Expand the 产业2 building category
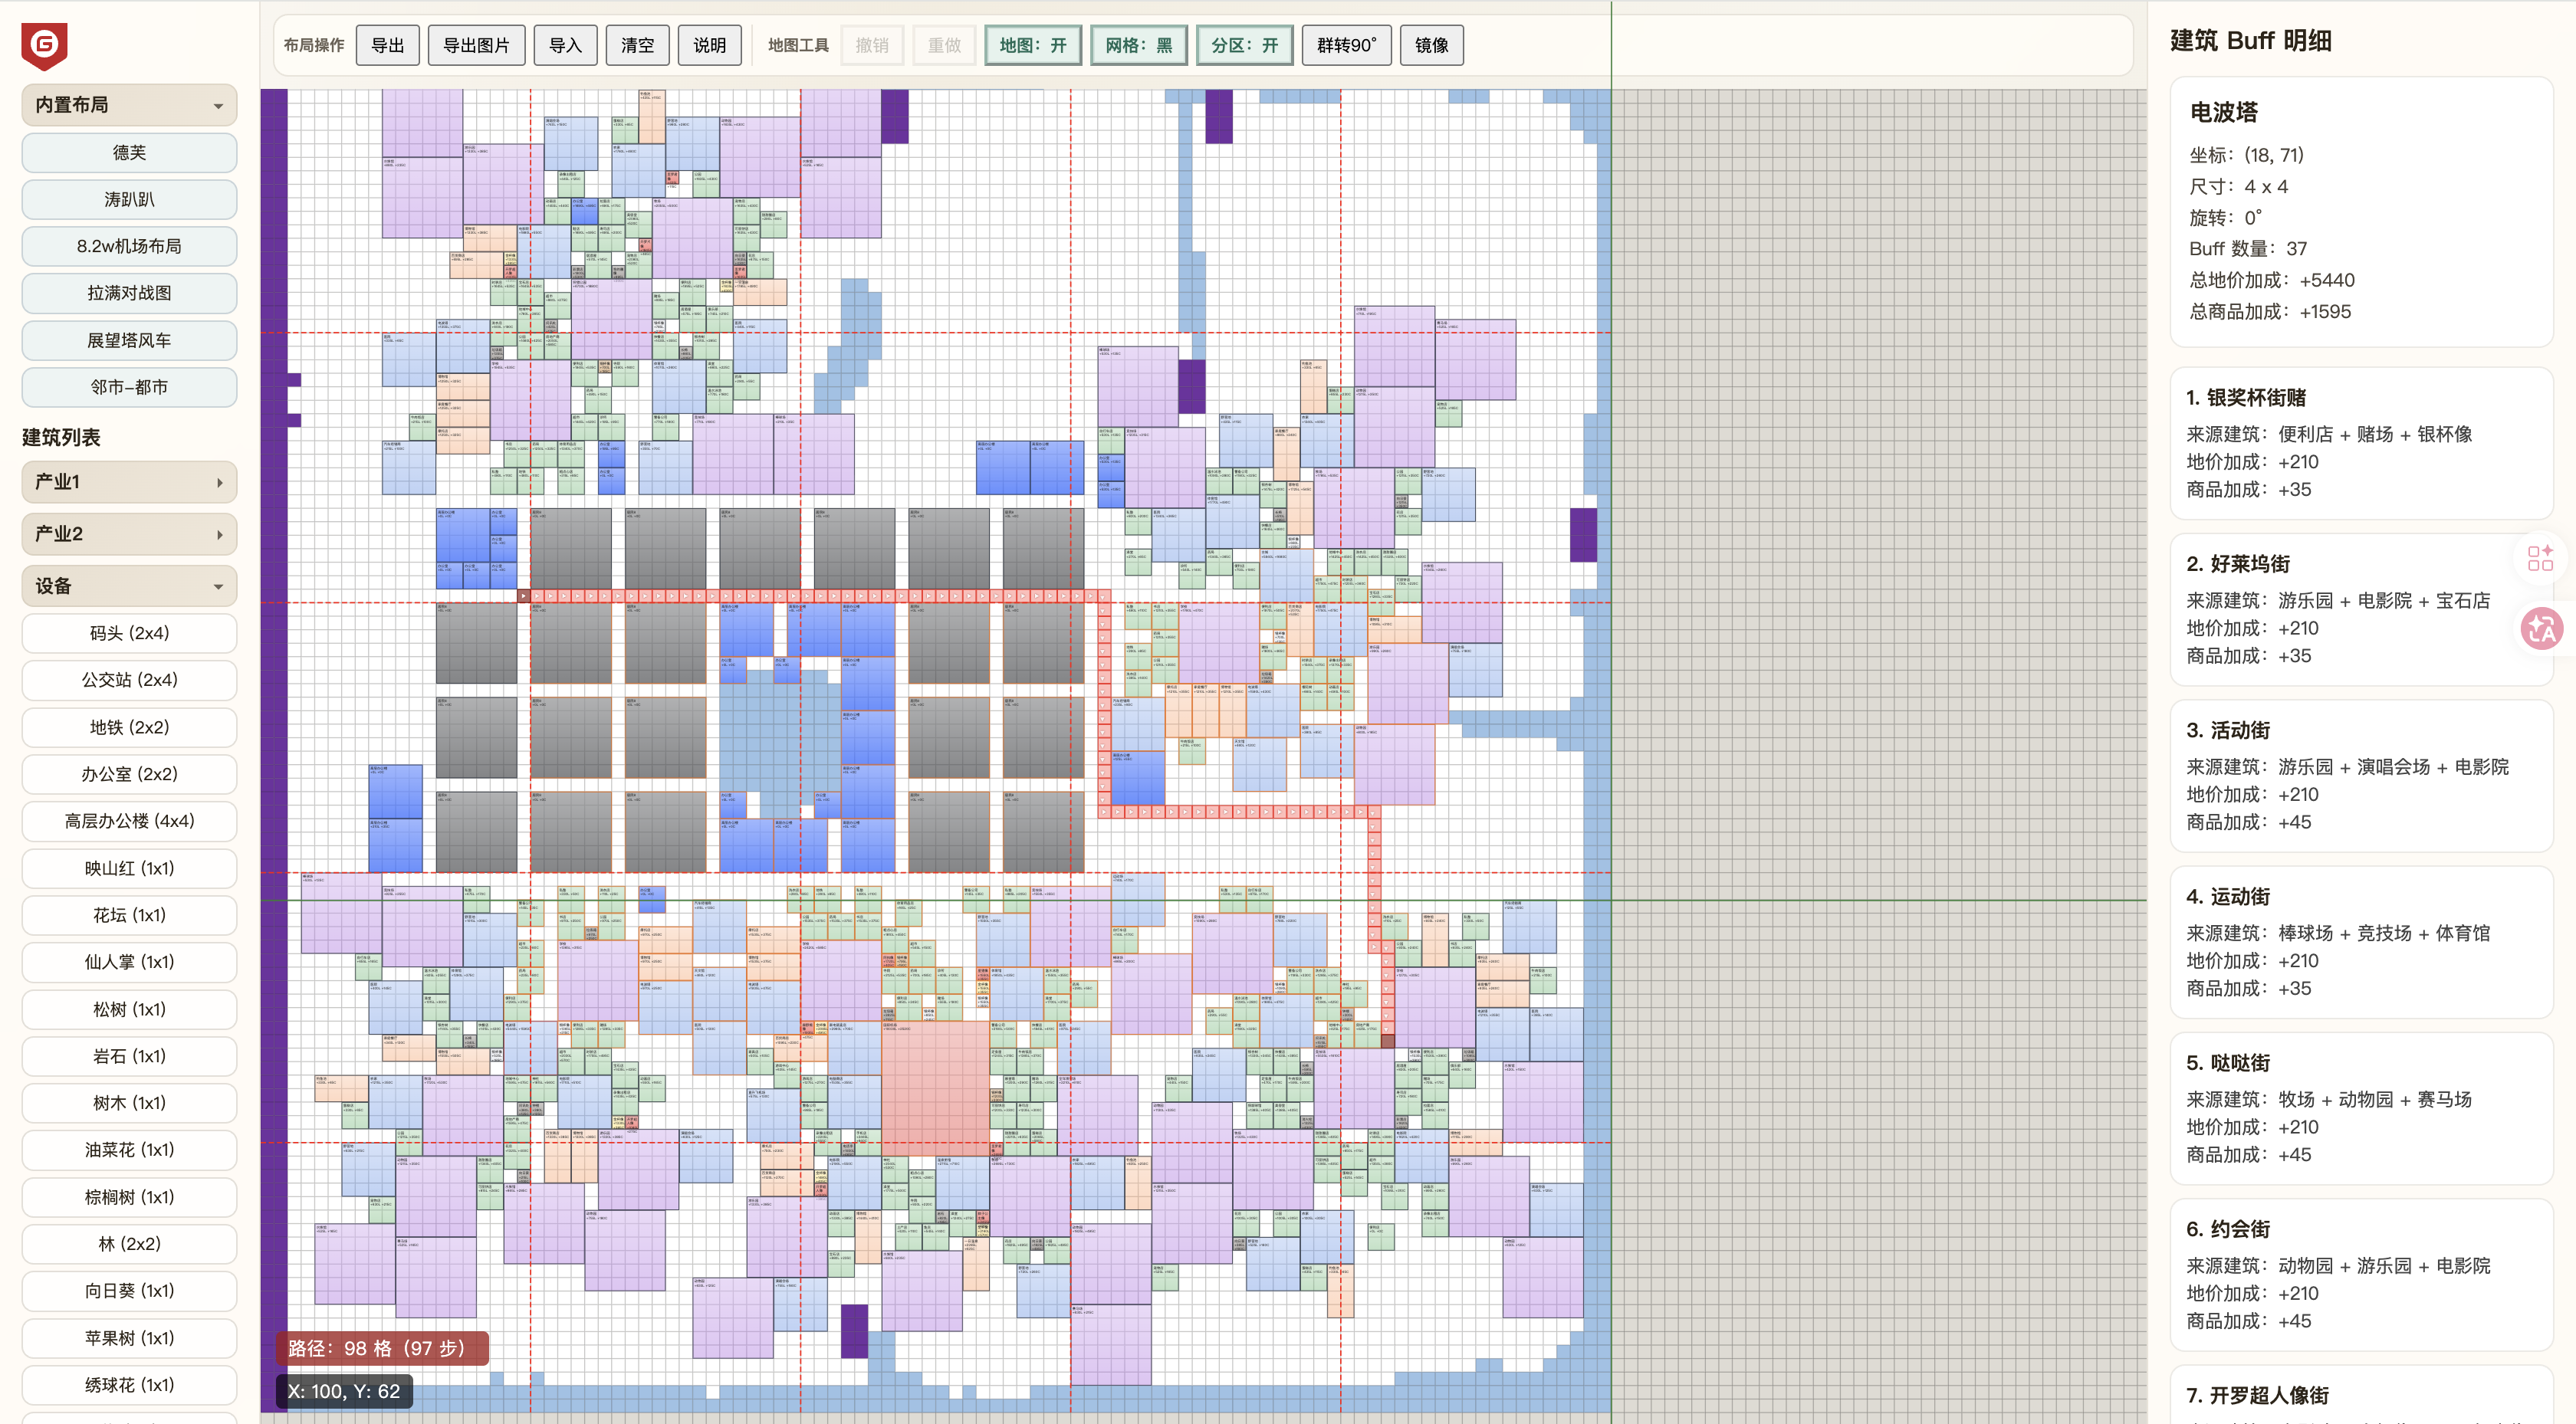The height and width of the screenshot is (1424, 2576). point(129,534)
